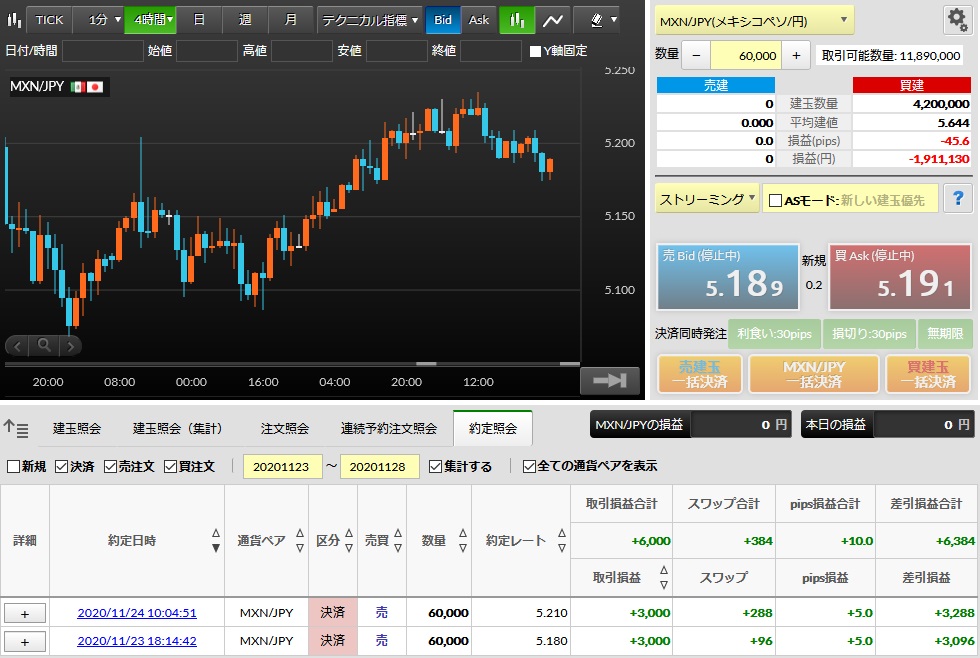Toggle 損切り:30pips setting
Image resolution: width=980 pixels, height=658 pixels.
869,334
